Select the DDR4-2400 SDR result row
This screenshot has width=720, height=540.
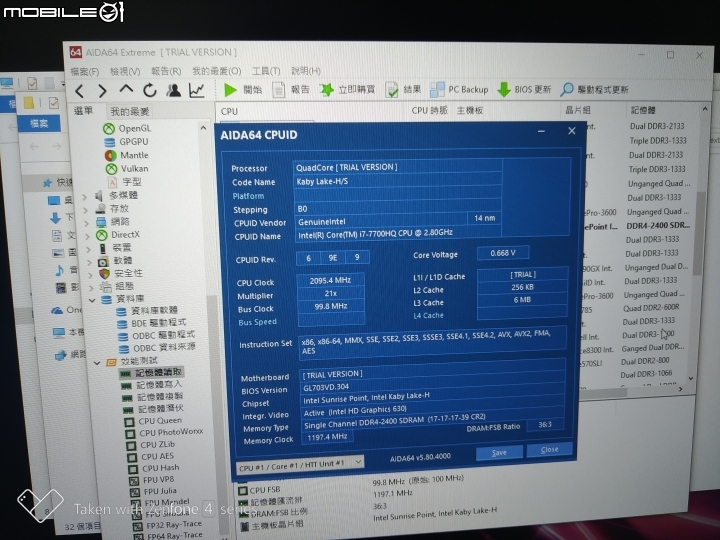click(658, 225)
